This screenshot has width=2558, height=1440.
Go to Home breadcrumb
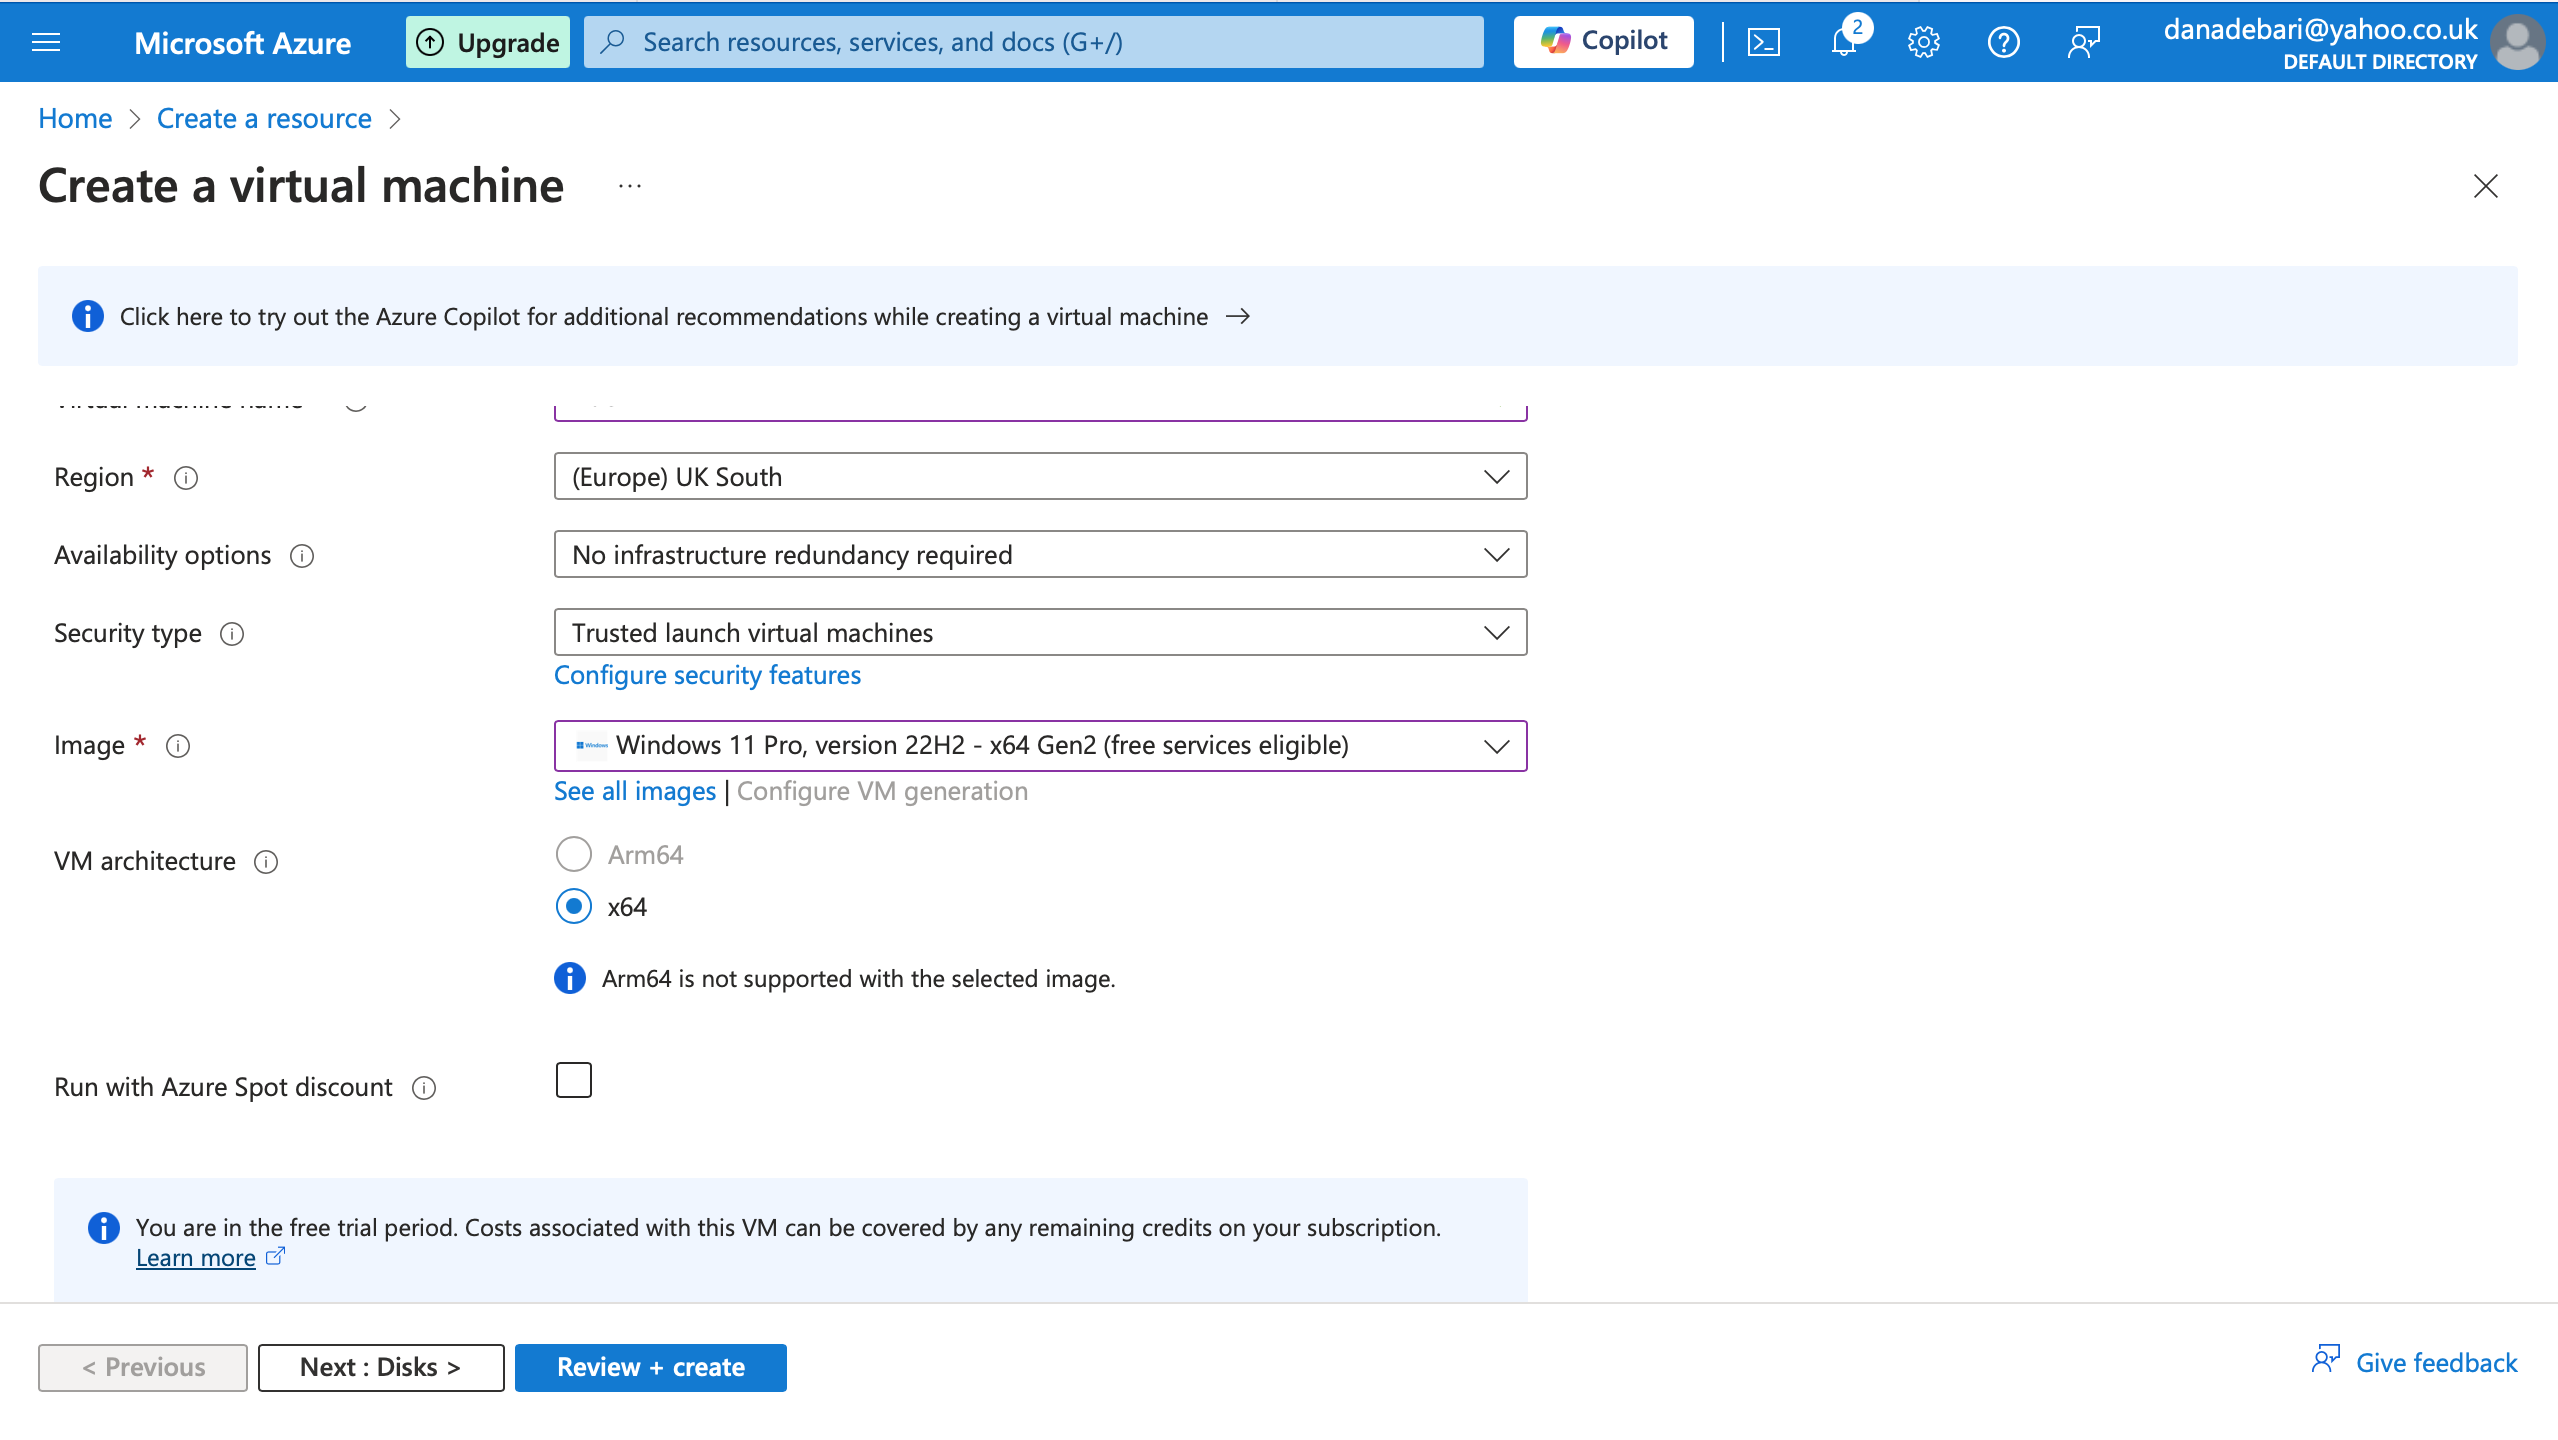pyautogui.click(x=75, y=119)
